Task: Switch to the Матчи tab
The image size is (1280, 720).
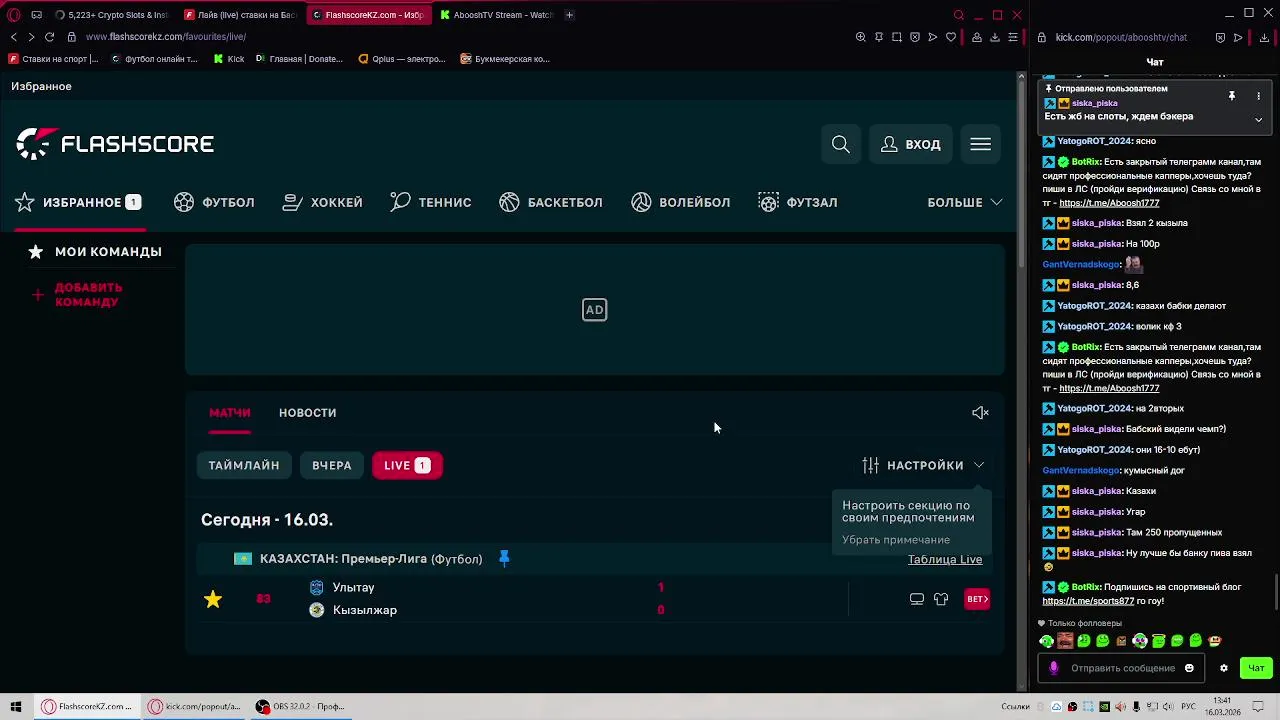Action: click(x=230, y=413)
